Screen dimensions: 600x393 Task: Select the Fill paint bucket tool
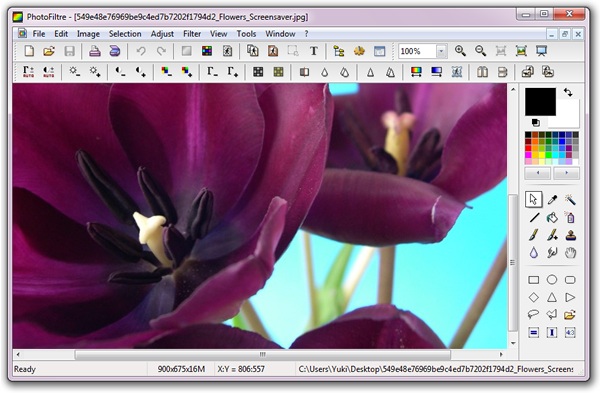pyautogui.click(x=552, y=218)
